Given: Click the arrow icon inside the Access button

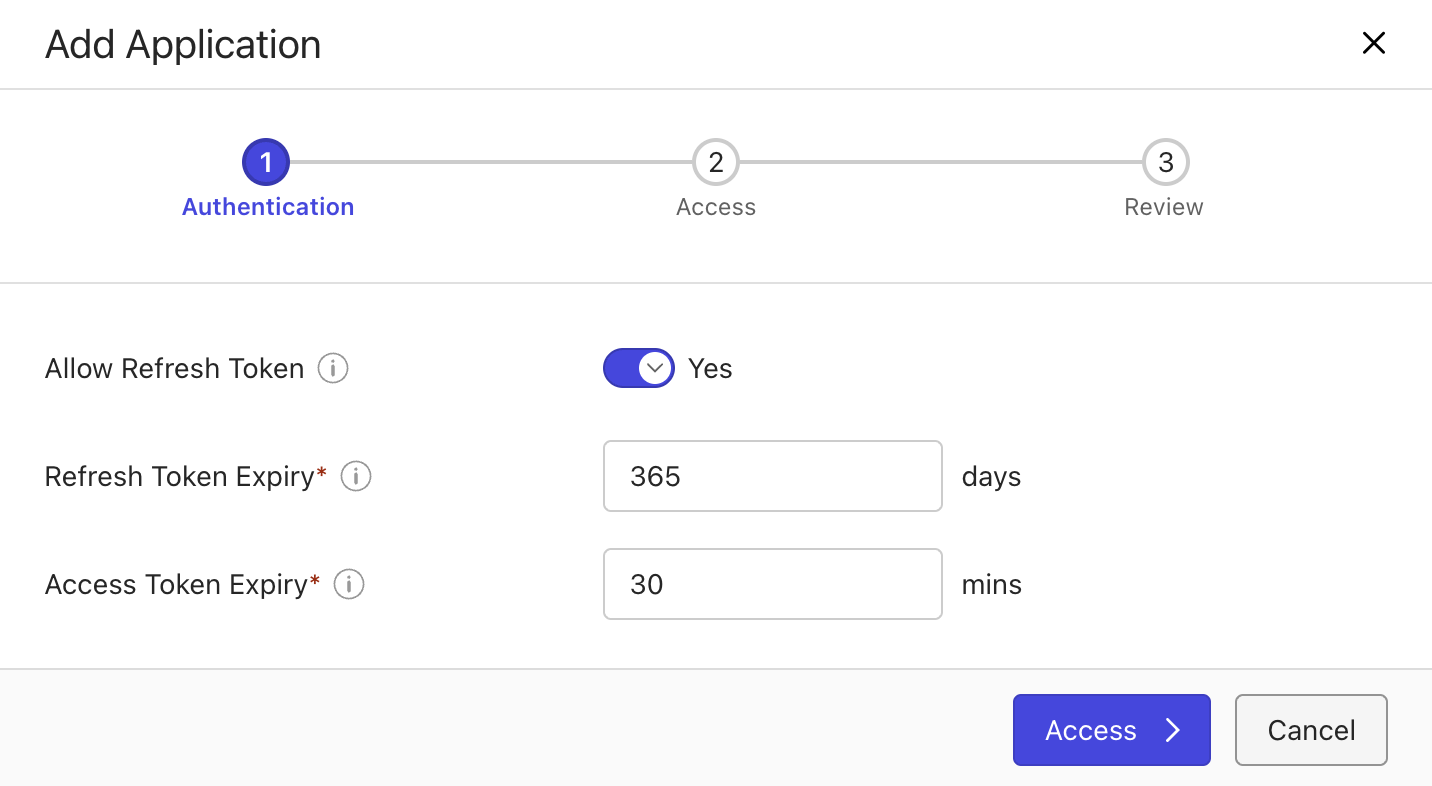Looking at the screenshot, I should click(x=1172, y=730).
